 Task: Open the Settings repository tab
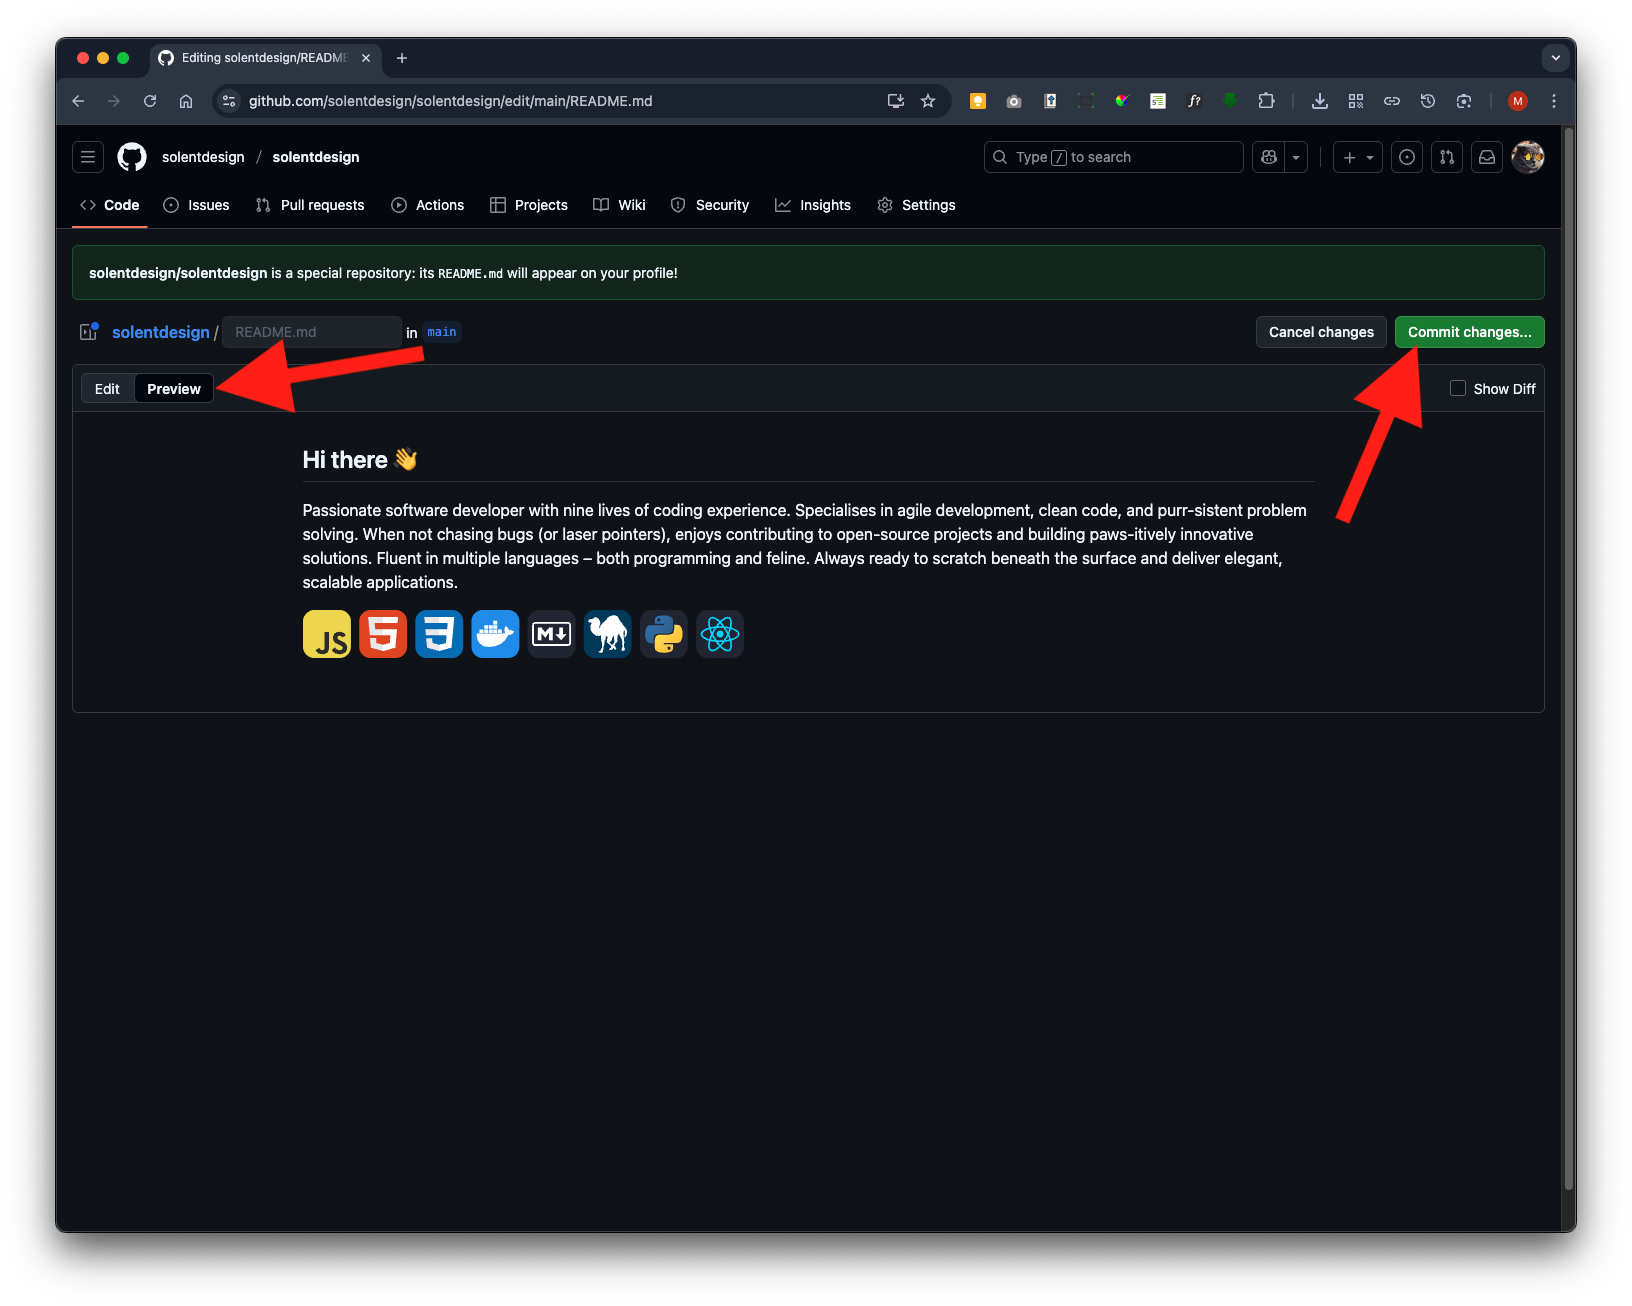click(x=916, y=205)
